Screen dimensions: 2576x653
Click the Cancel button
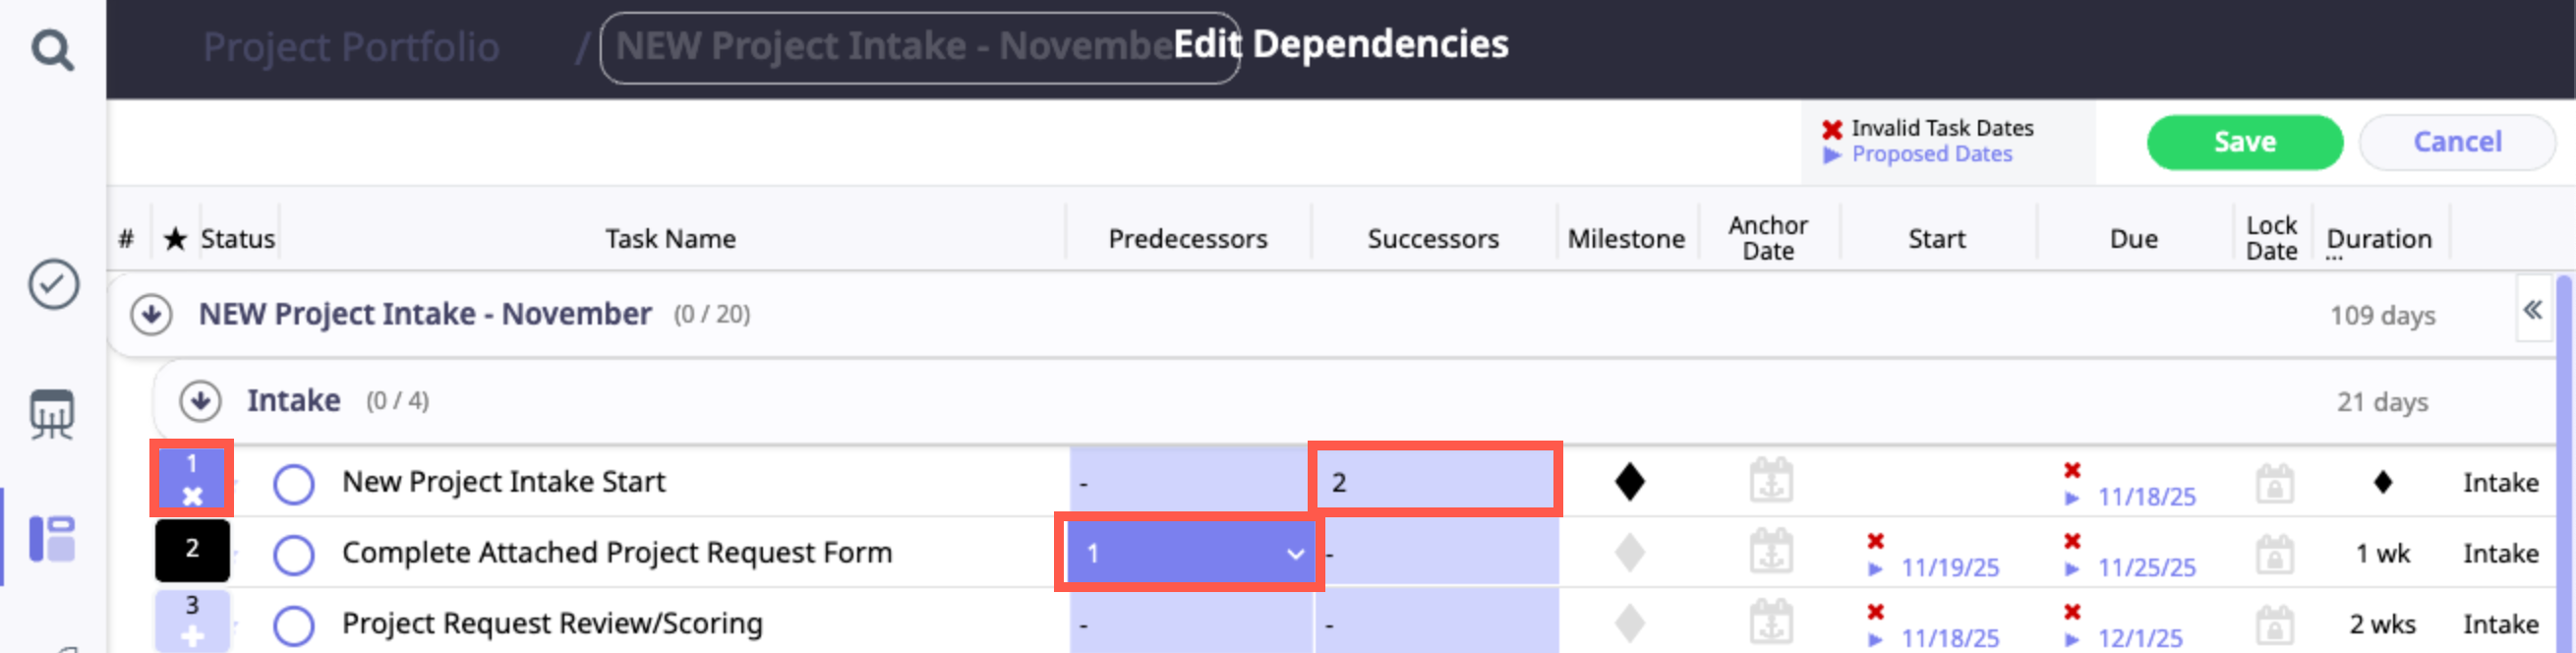2456,142
